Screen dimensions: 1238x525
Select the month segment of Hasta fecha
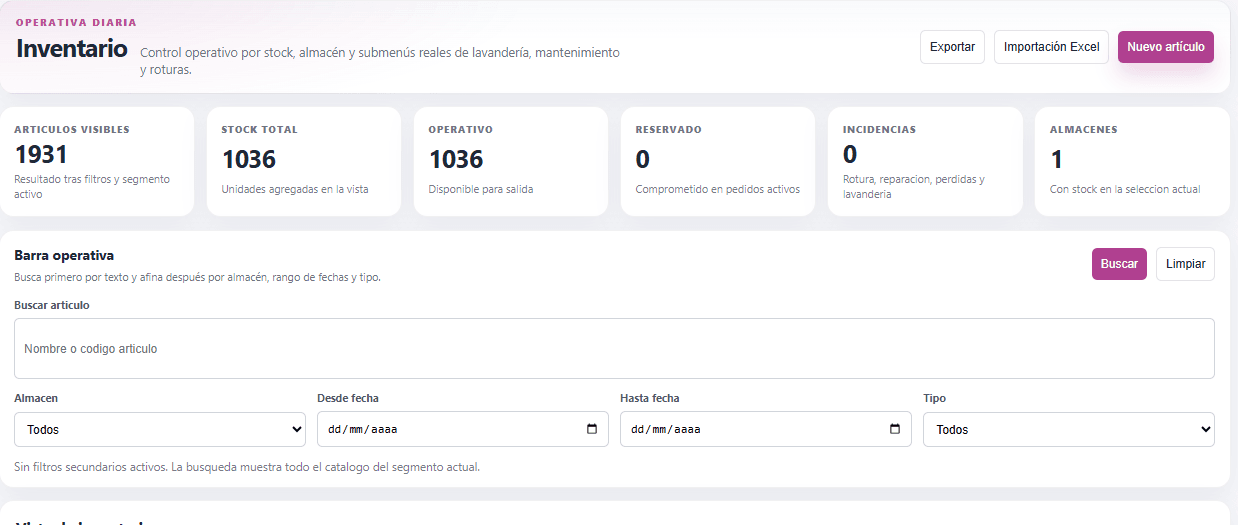point(660,430)
